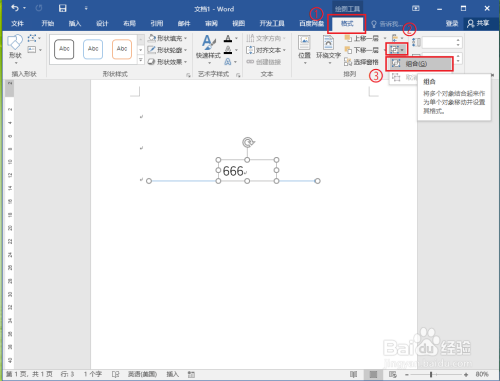Apply the black-outlined Abc shape style

64,49
